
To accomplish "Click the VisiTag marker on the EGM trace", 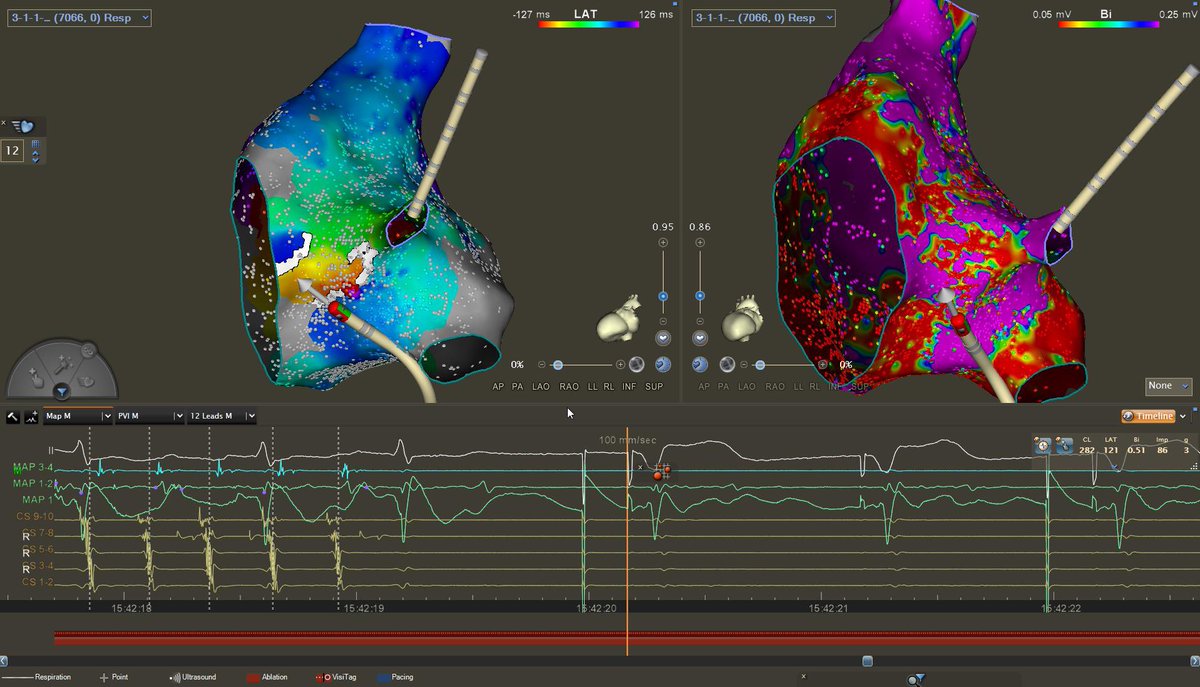I will pyautogui.click(x=660, y=472).
